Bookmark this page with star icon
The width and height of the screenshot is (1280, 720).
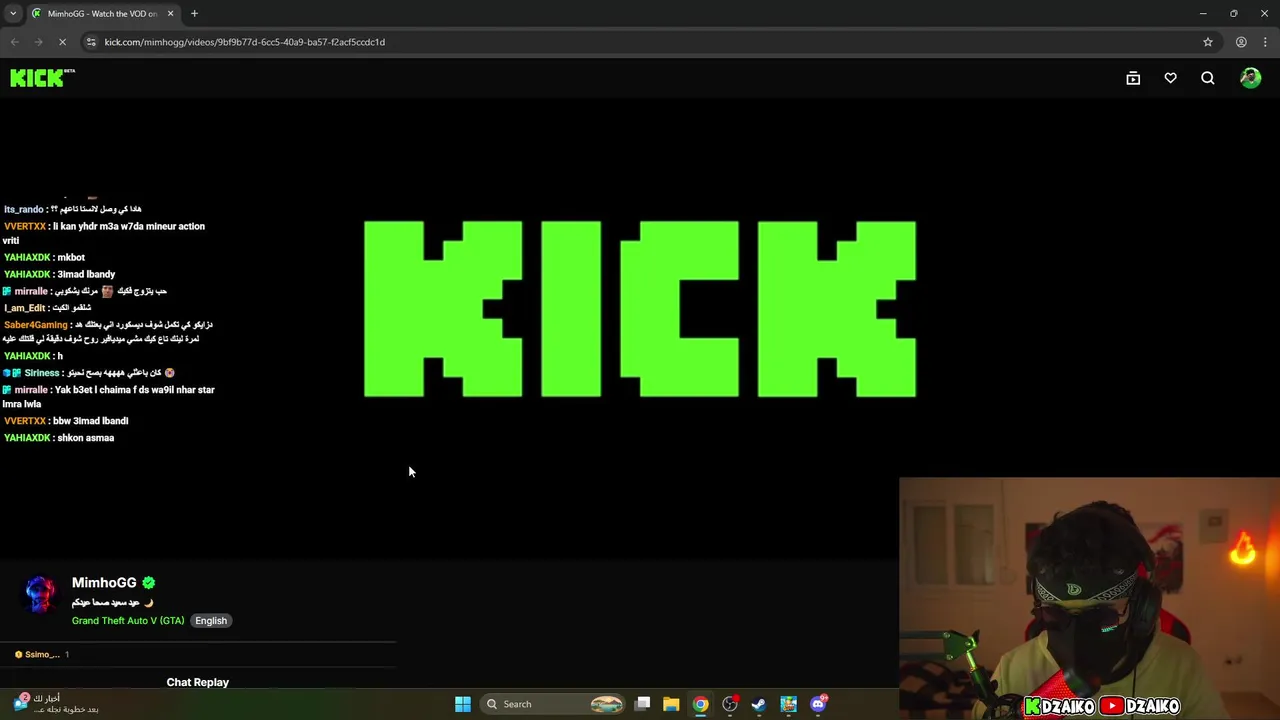[x=1208, y=42]
